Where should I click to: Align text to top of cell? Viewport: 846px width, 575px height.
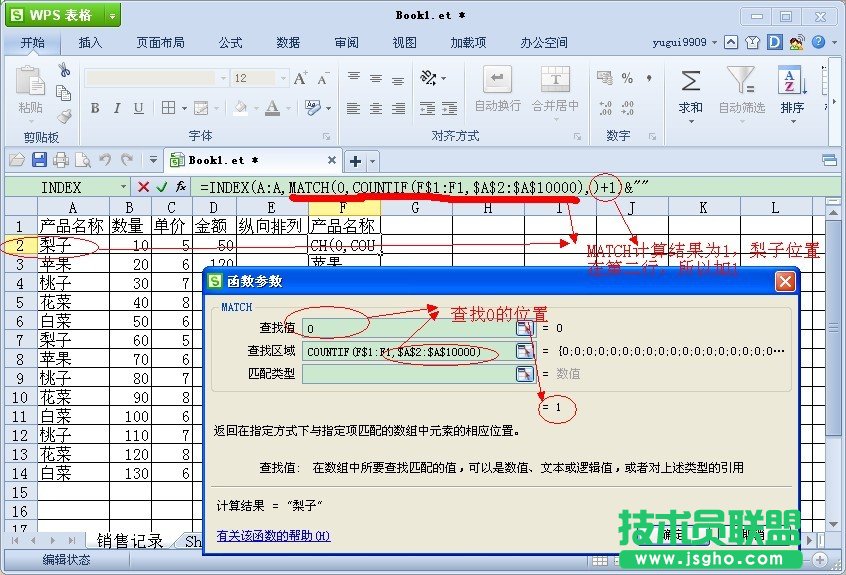click(354, 79)
